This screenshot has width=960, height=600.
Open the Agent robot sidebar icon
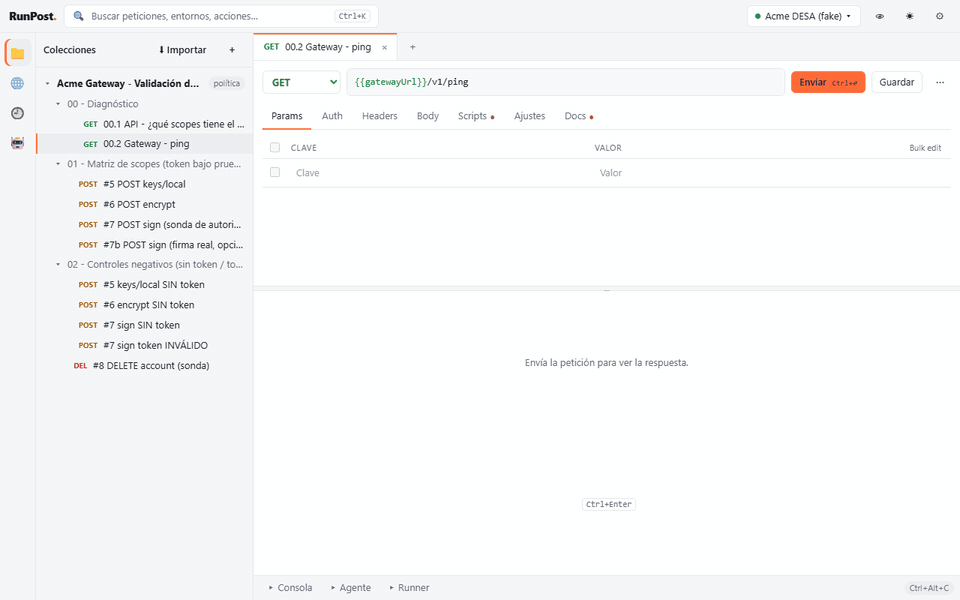18,143
